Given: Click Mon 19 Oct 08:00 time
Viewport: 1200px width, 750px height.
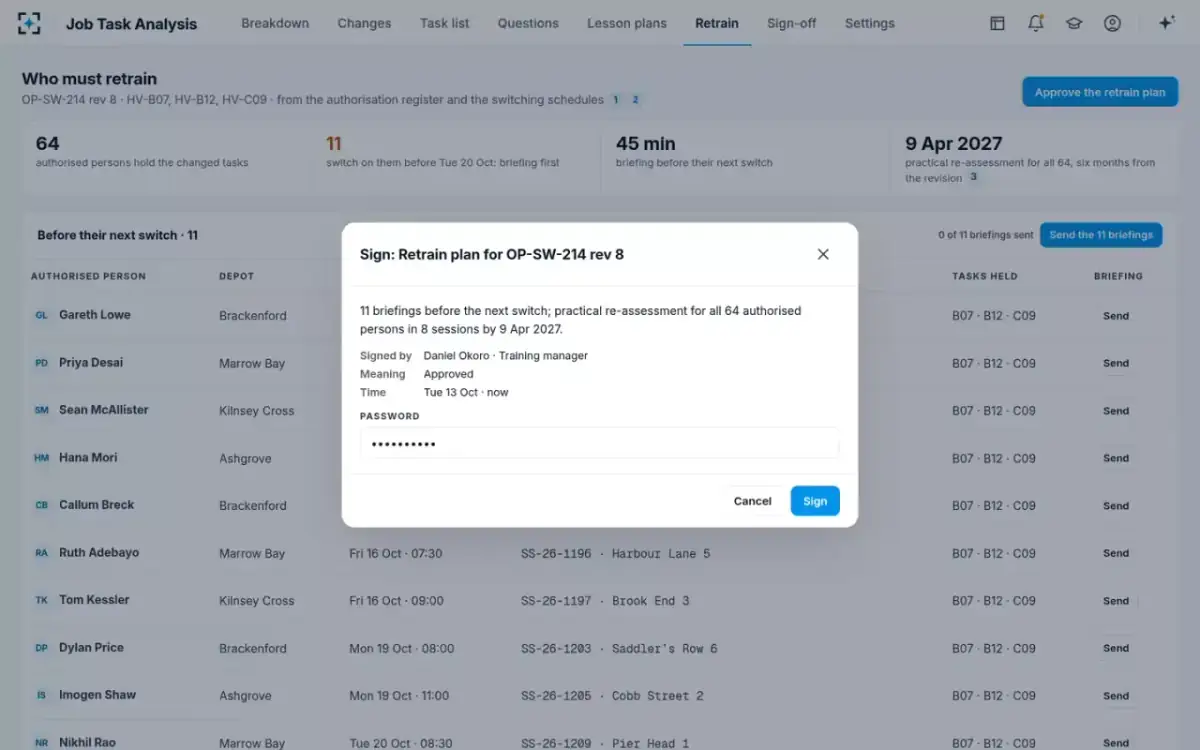Looking at the screenshot, I should pyautogui.click(x=401, y=648).
